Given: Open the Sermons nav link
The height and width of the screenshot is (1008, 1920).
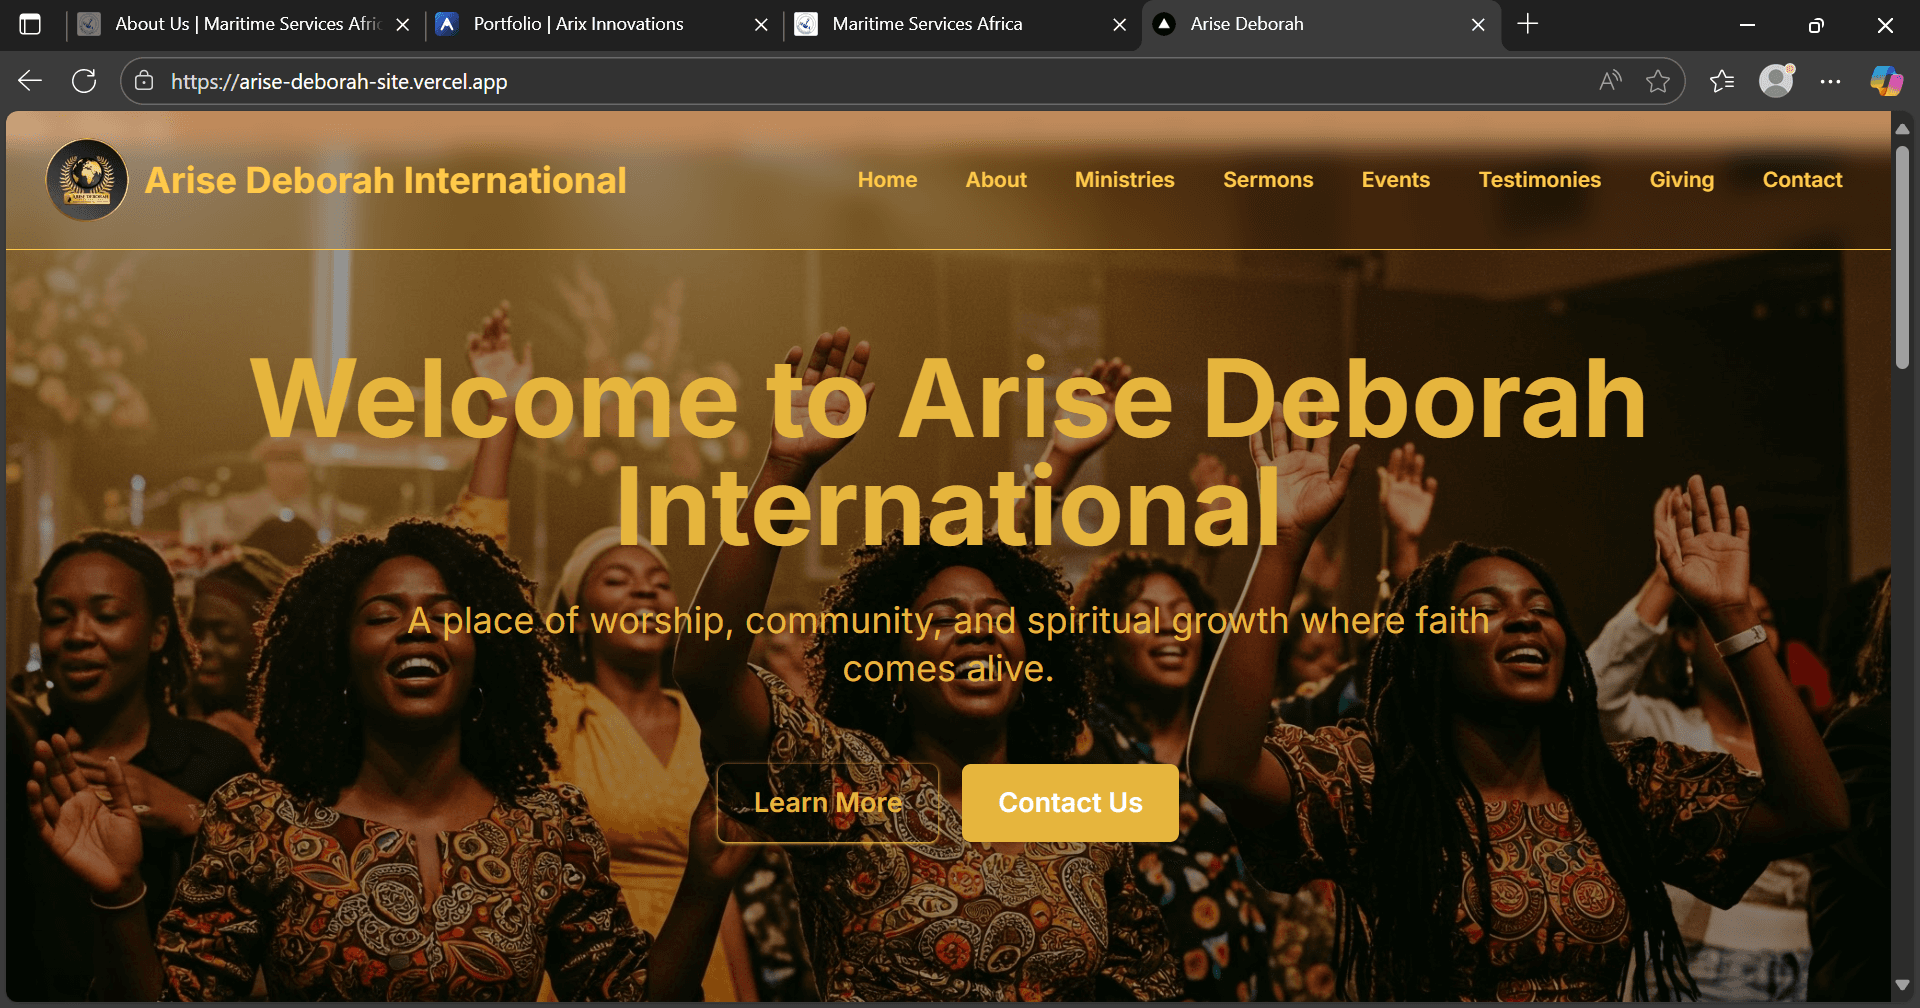Looking at the screenshot, I should point(1268,180).
